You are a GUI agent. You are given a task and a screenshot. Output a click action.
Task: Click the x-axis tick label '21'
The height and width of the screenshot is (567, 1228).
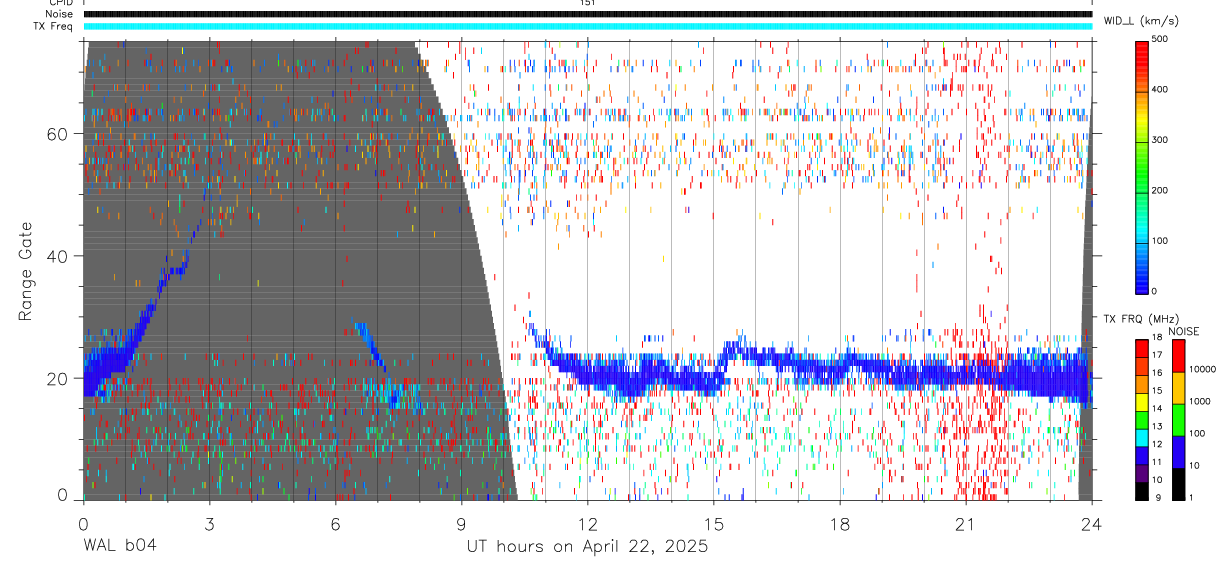click(966, 524)
